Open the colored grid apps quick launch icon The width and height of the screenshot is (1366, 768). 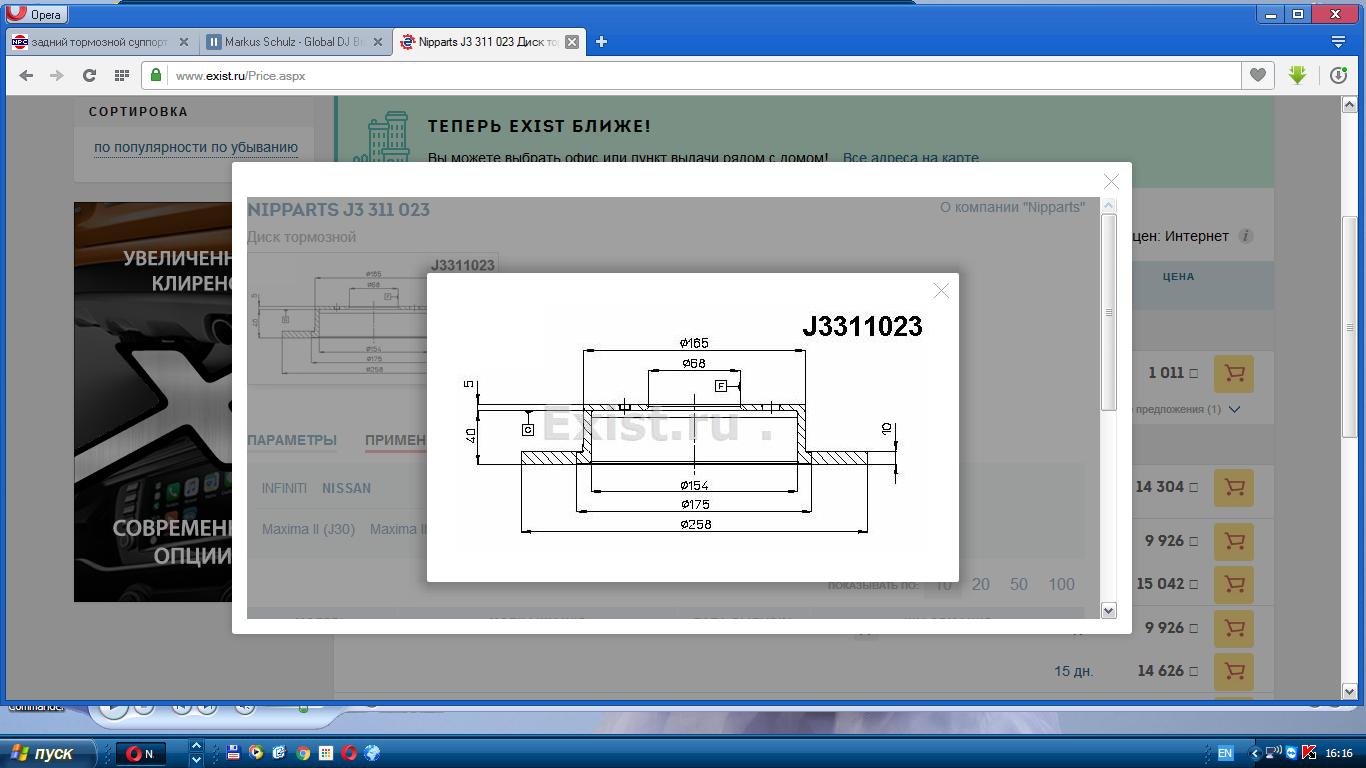[x=325, y=753]
